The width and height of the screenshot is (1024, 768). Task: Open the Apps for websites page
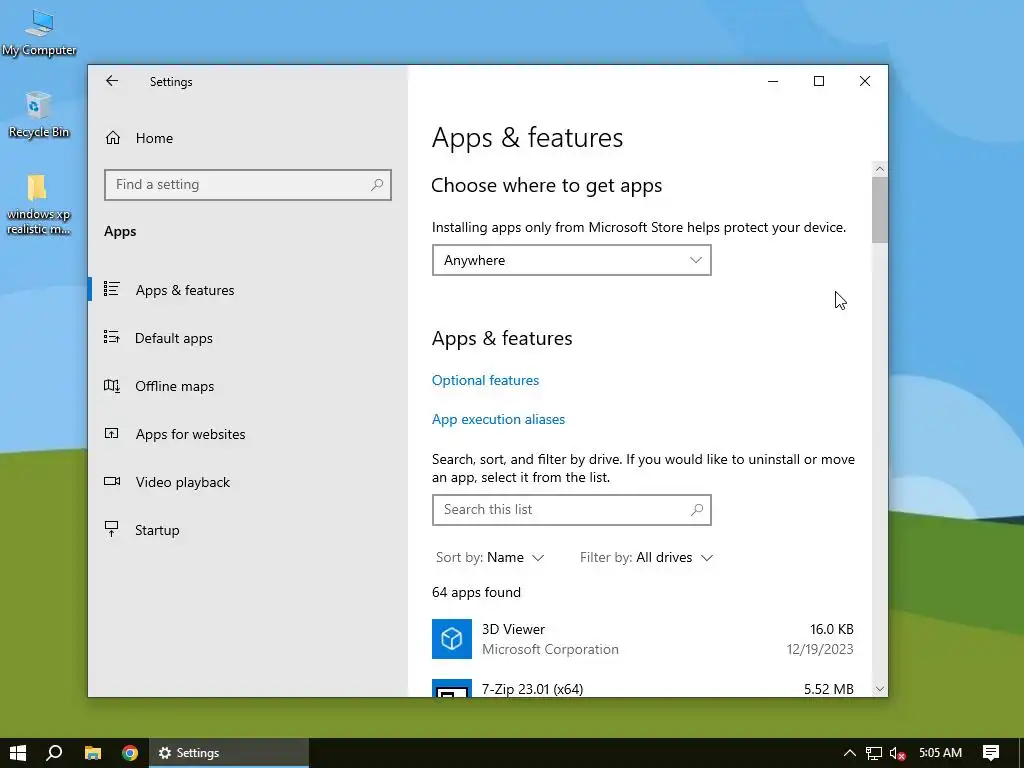(190, 434)
